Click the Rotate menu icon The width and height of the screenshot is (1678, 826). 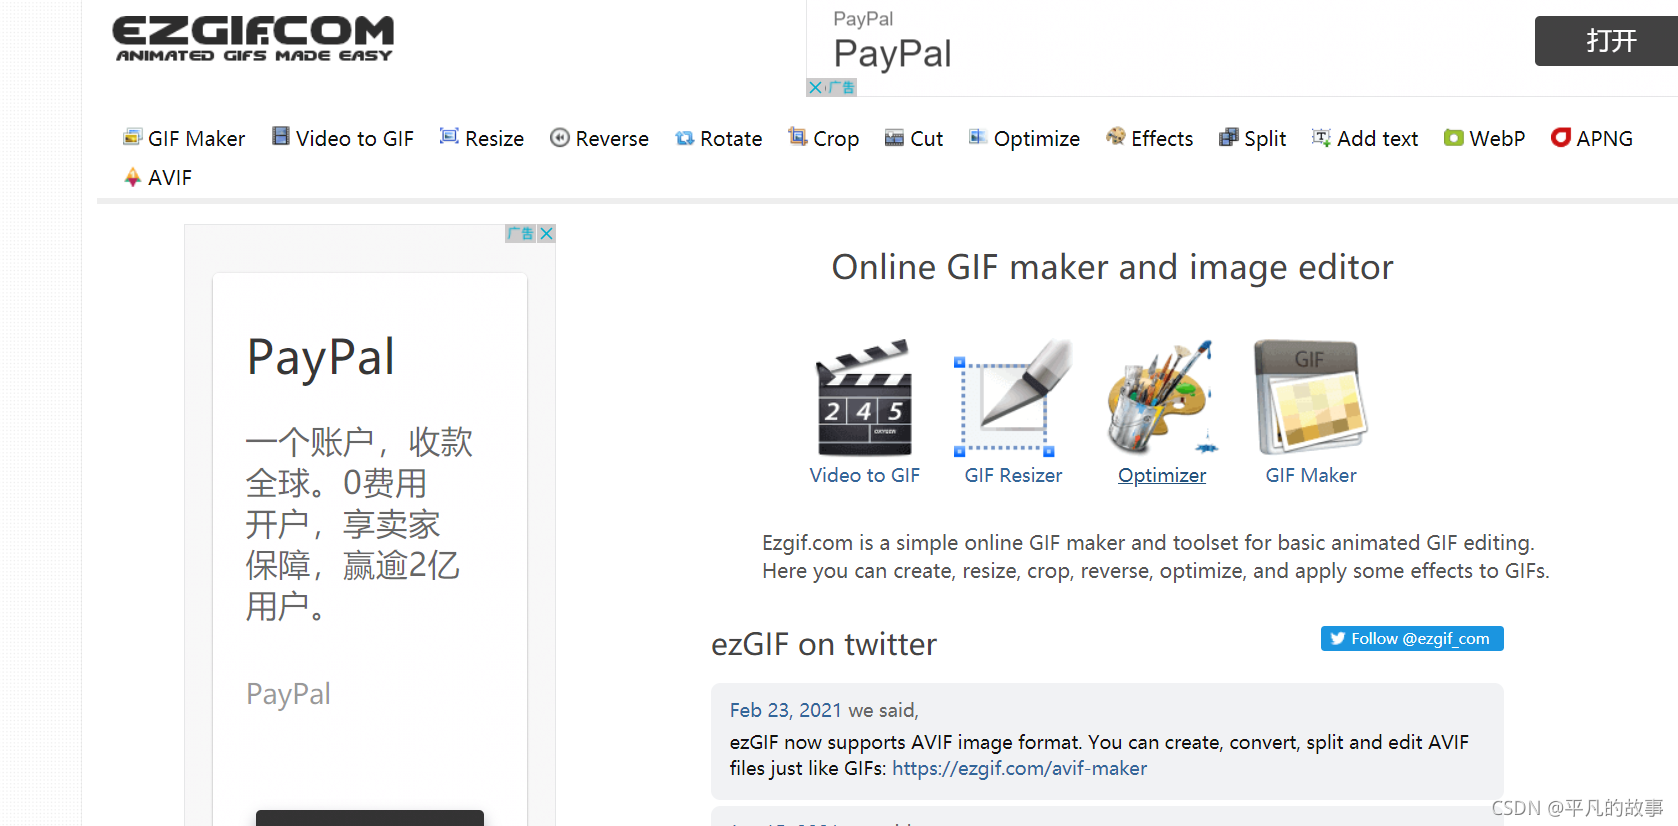click(685, 138)
